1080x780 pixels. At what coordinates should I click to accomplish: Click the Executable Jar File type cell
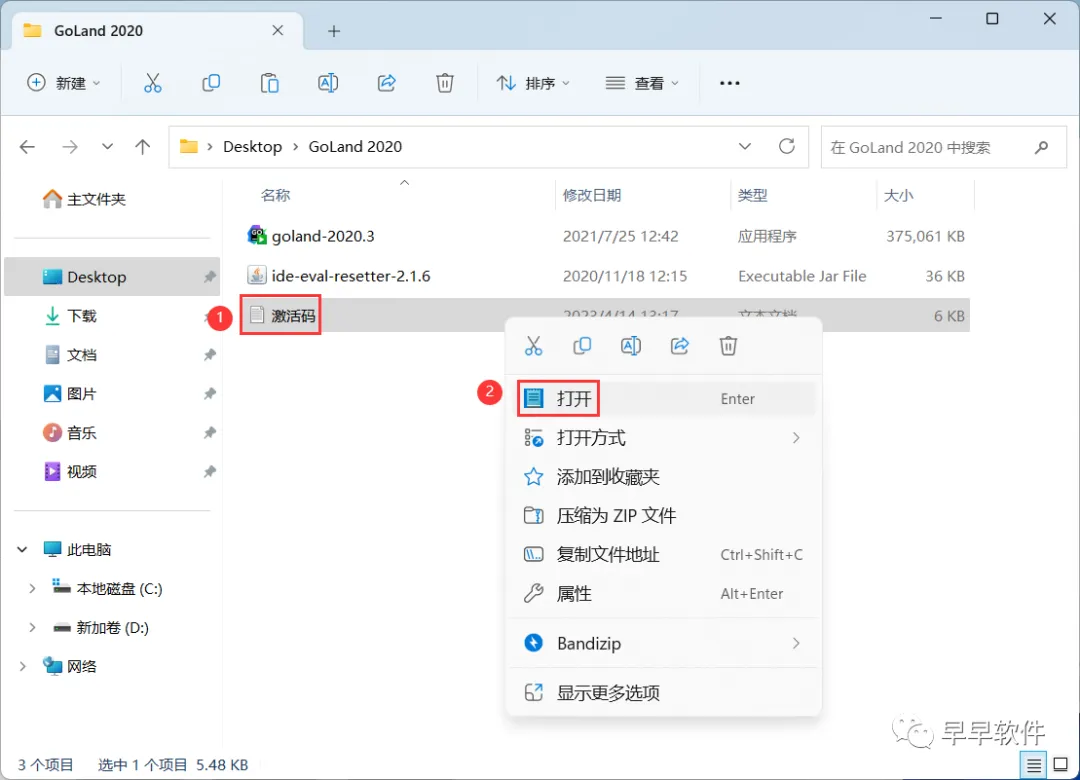point(802,276)
